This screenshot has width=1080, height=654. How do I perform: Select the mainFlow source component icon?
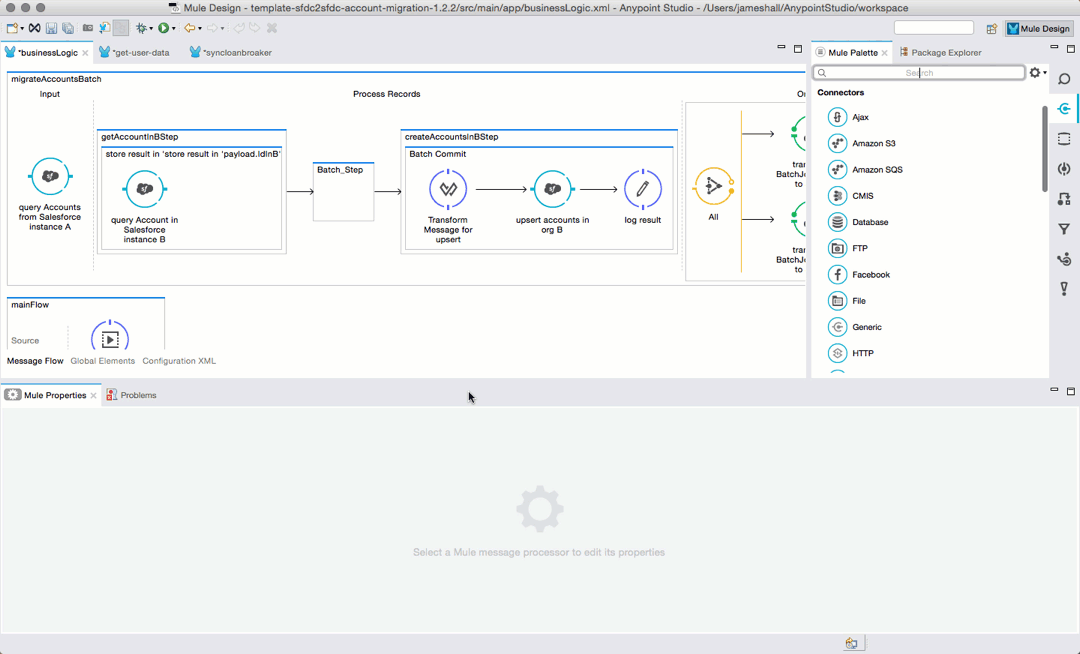pos(110,337)
